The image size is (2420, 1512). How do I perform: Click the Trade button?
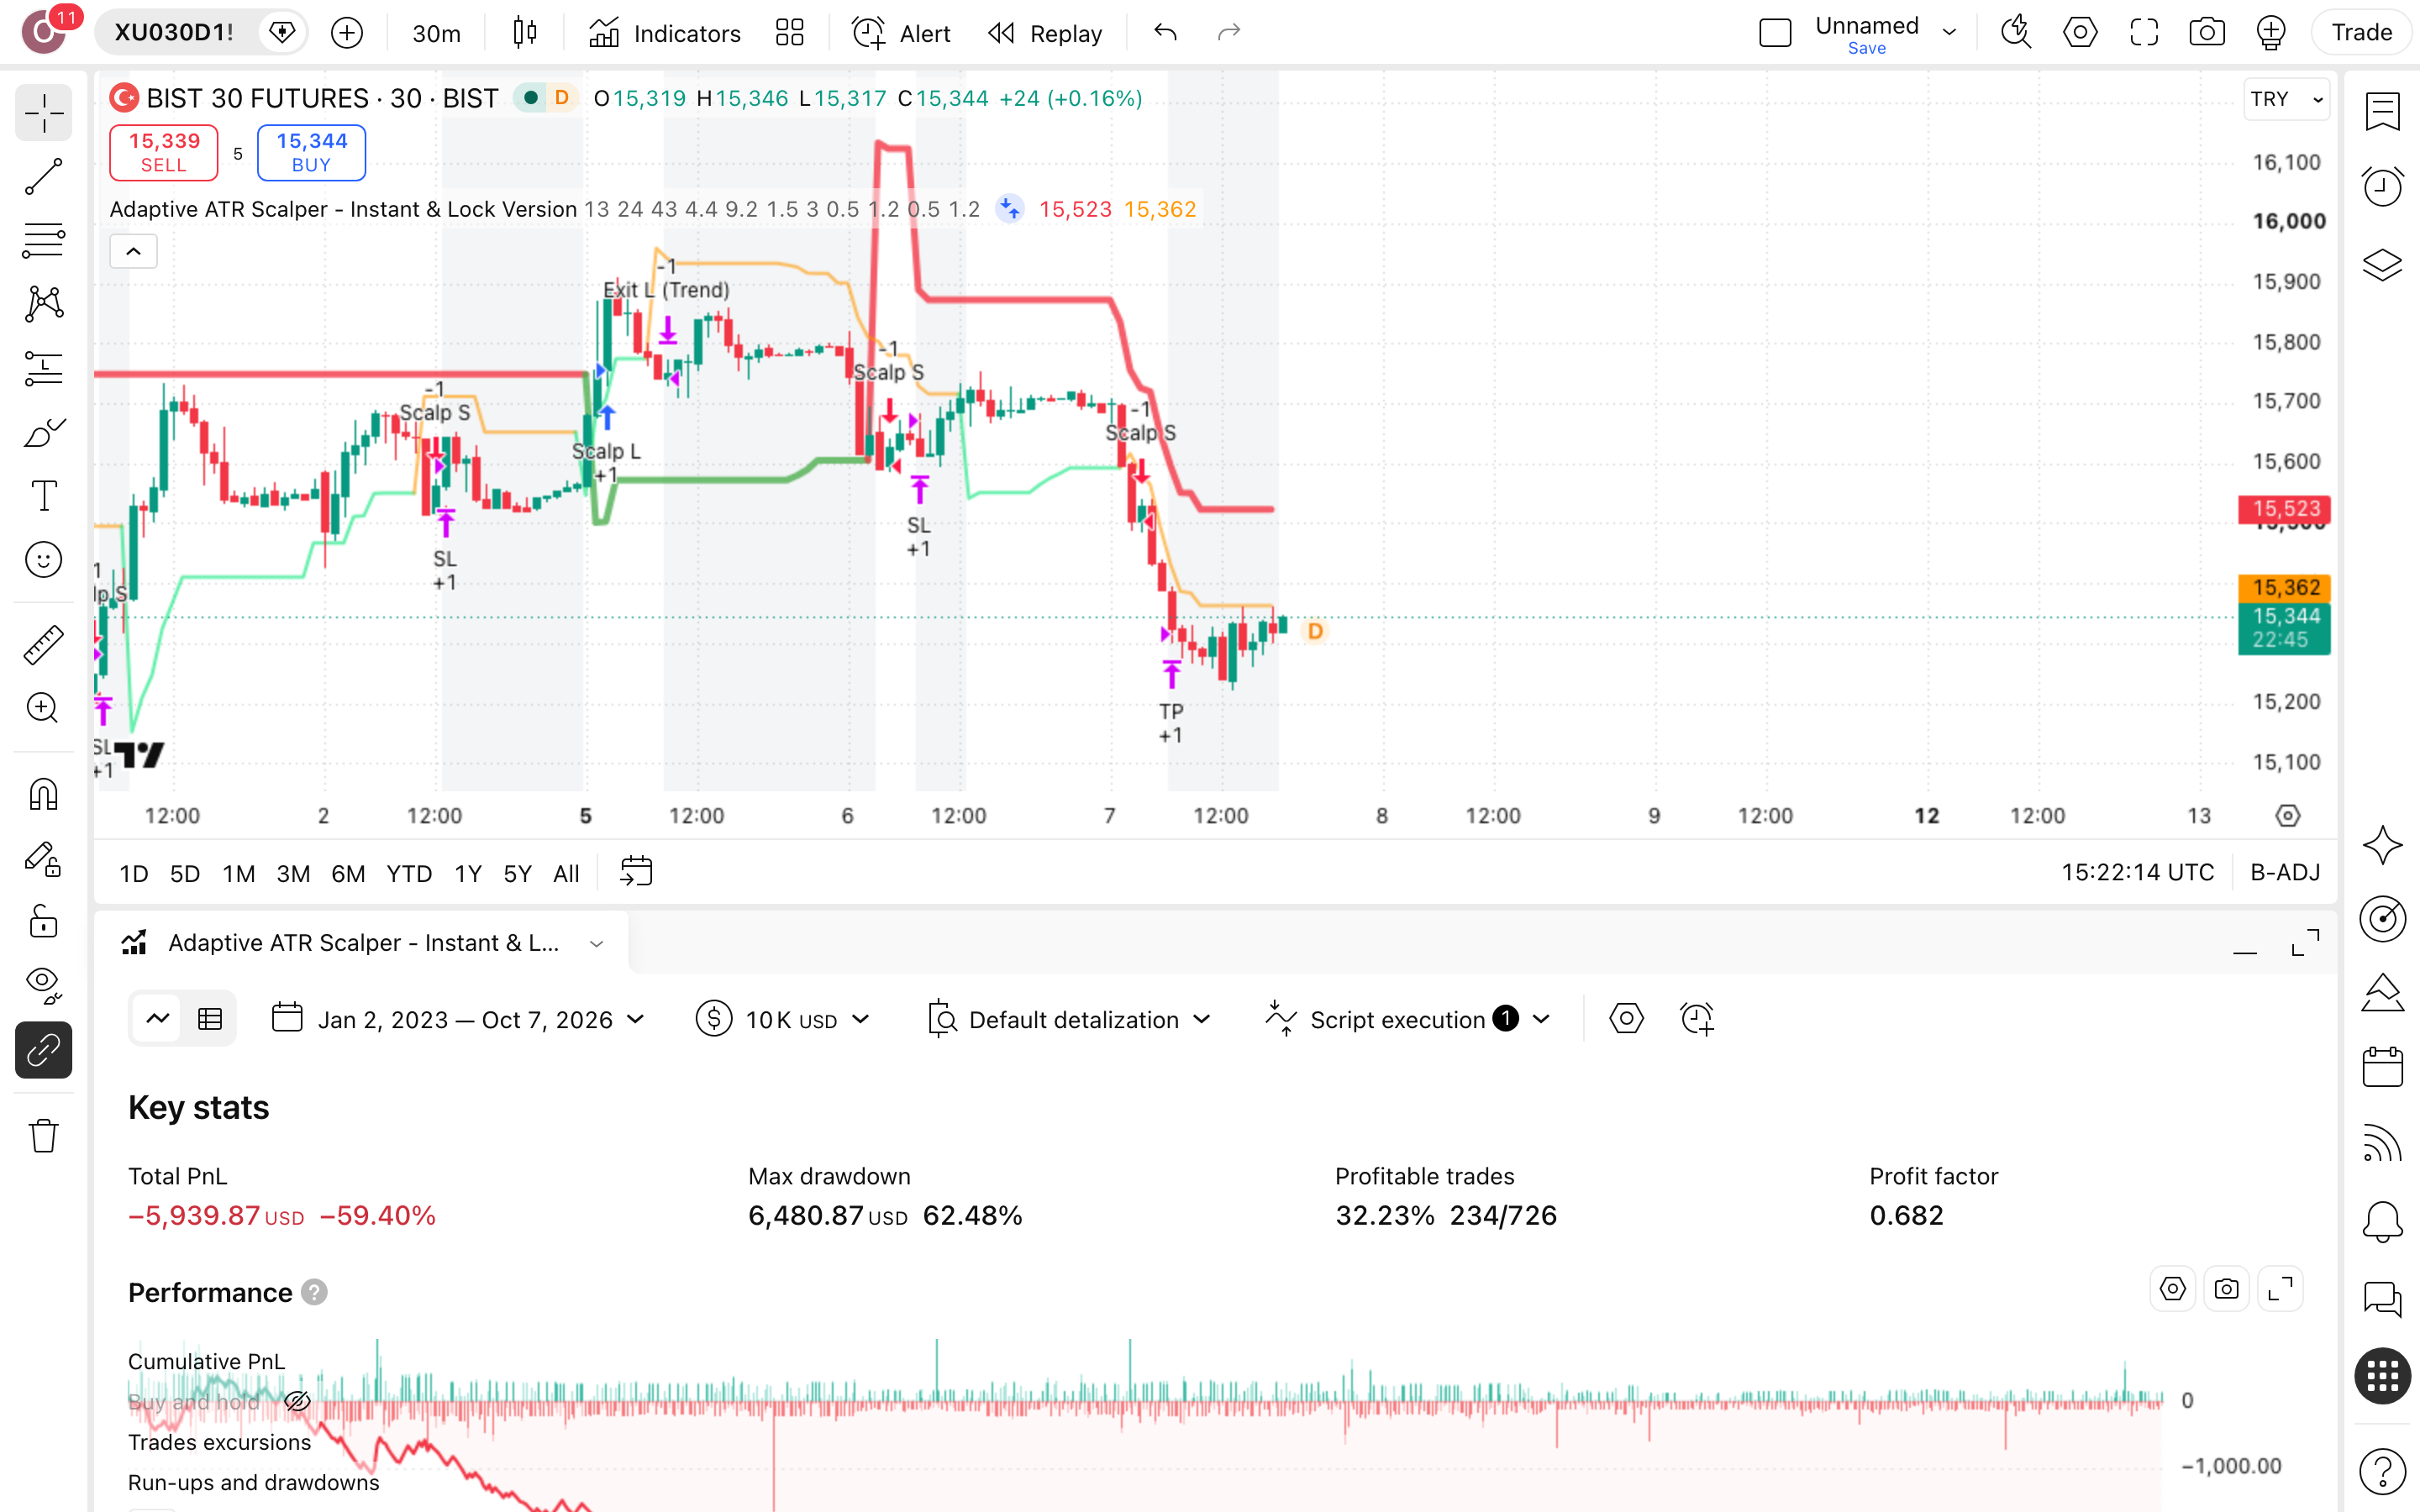2362,32
